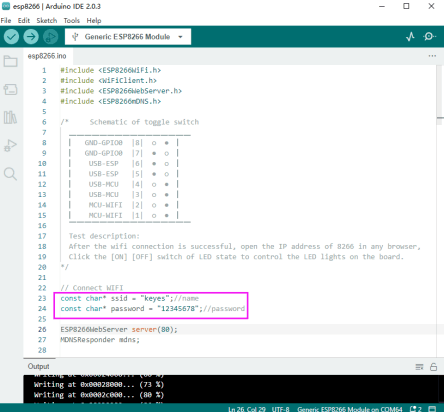Open the Library Manager sidebar

pyautogui.click(x=10, y=117)
